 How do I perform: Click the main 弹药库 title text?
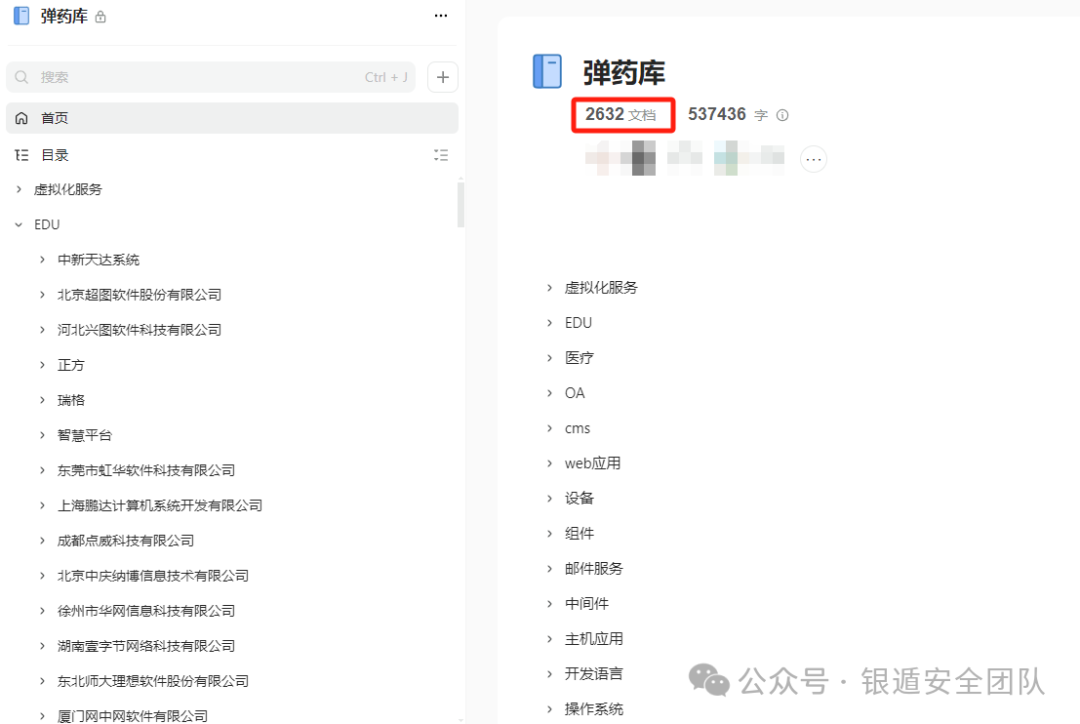(624, 72)
